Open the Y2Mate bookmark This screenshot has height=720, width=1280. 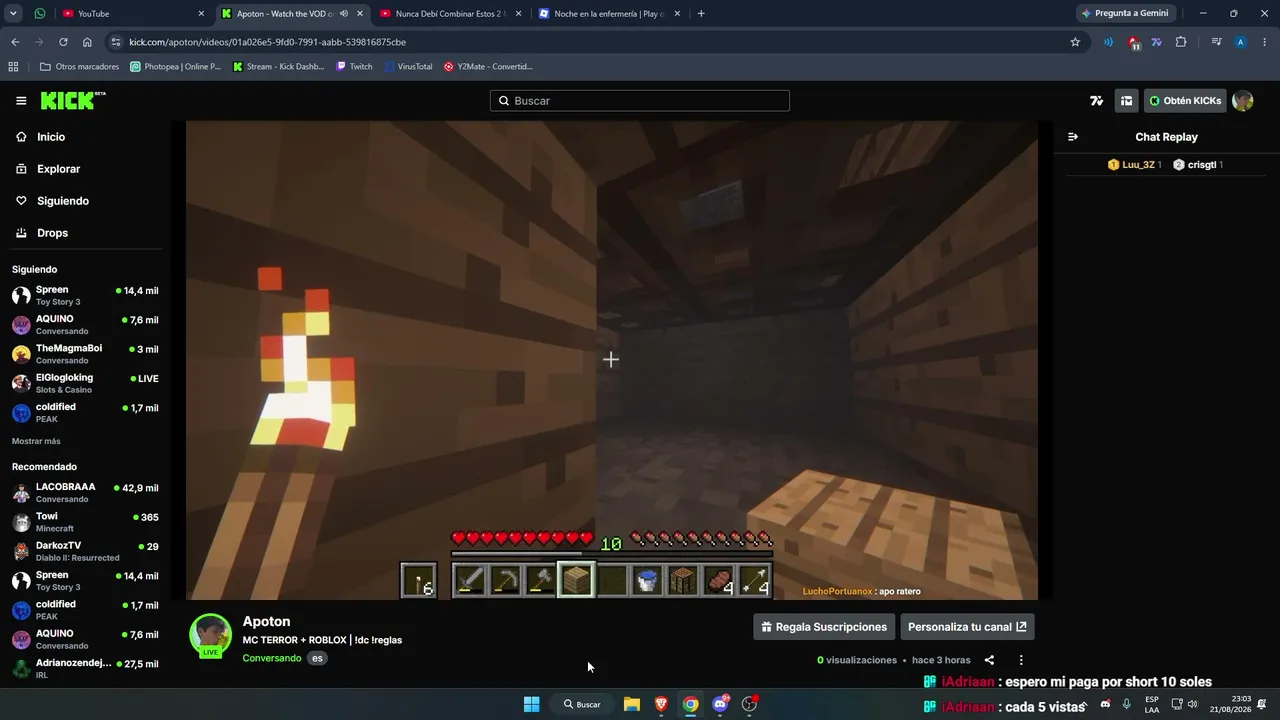coord(488,67)
